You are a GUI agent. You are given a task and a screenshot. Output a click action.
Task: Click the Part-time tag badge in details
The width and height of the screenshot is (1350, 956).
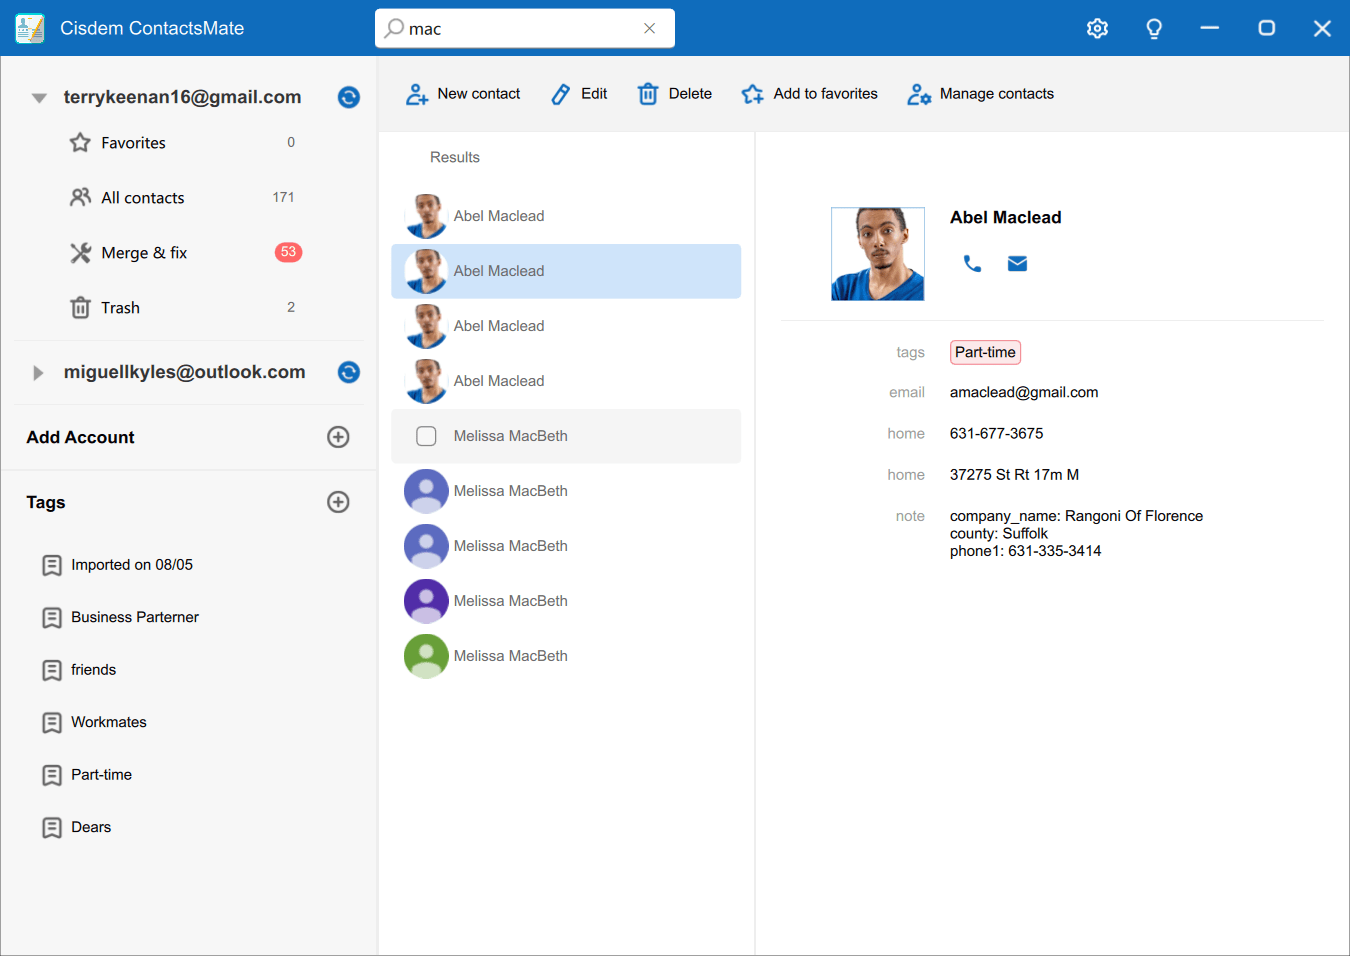point(984,352)
